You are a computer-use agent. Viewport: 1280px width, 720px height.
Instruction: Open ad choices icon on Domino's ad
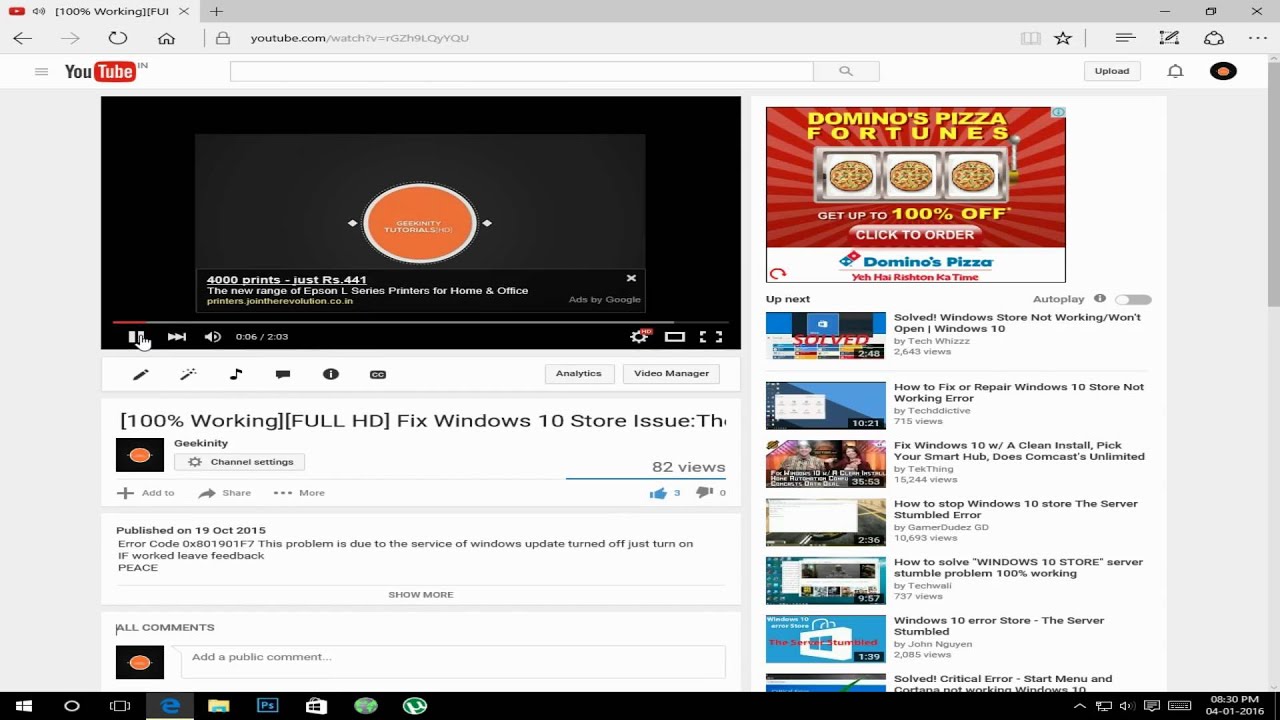[1058, 113]
